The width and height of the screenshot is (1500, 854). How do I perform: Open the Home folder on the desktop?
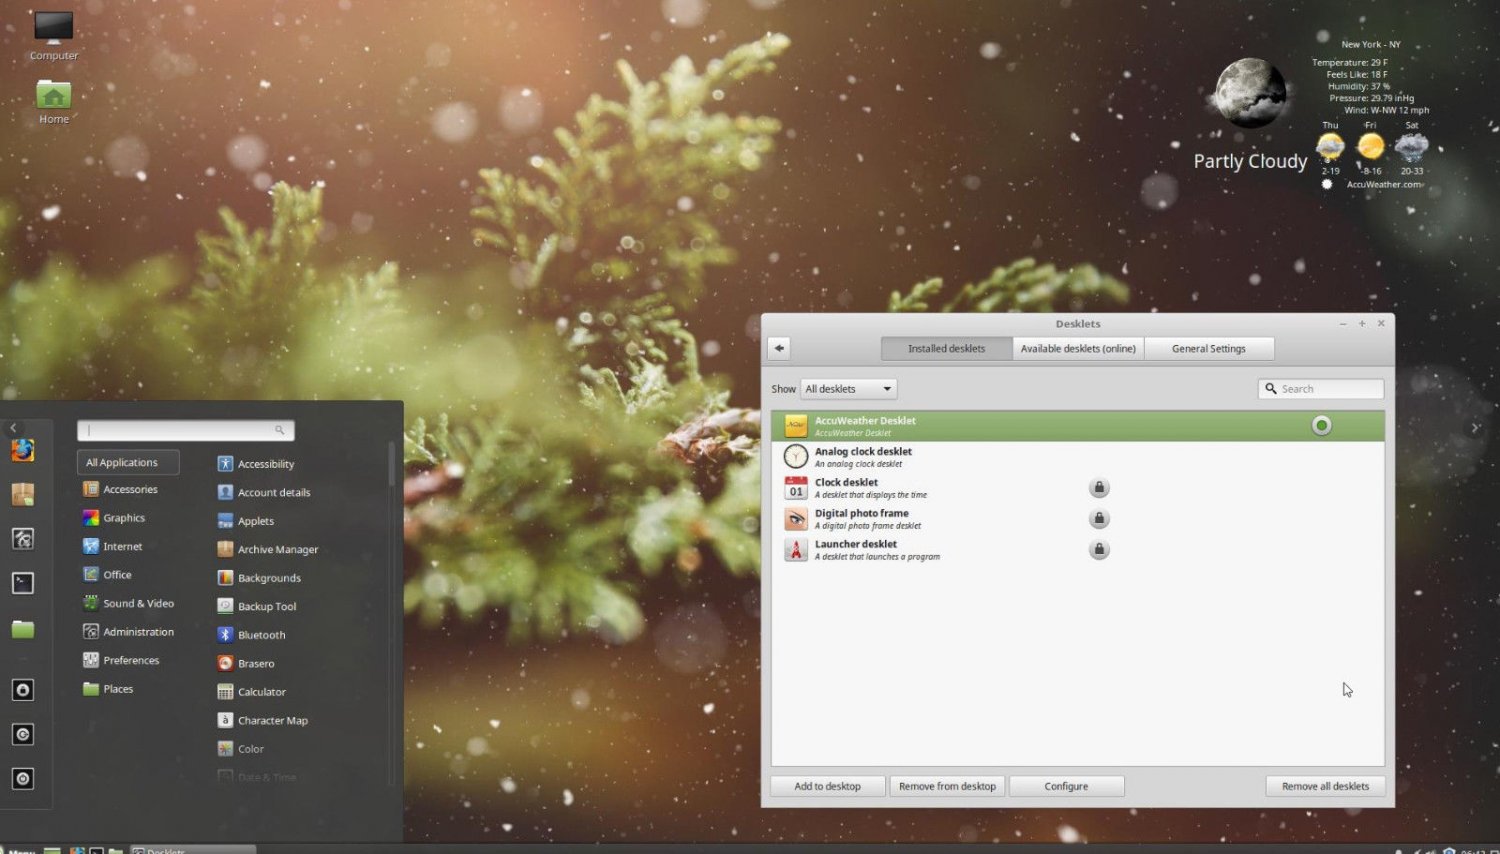coord(51,95)
